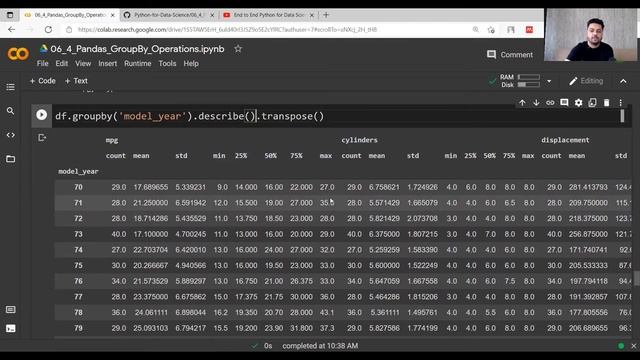Clear the cell output icon
Image resolution: width=640 pixels, height=360 pixels.
[x=42, y=138]
